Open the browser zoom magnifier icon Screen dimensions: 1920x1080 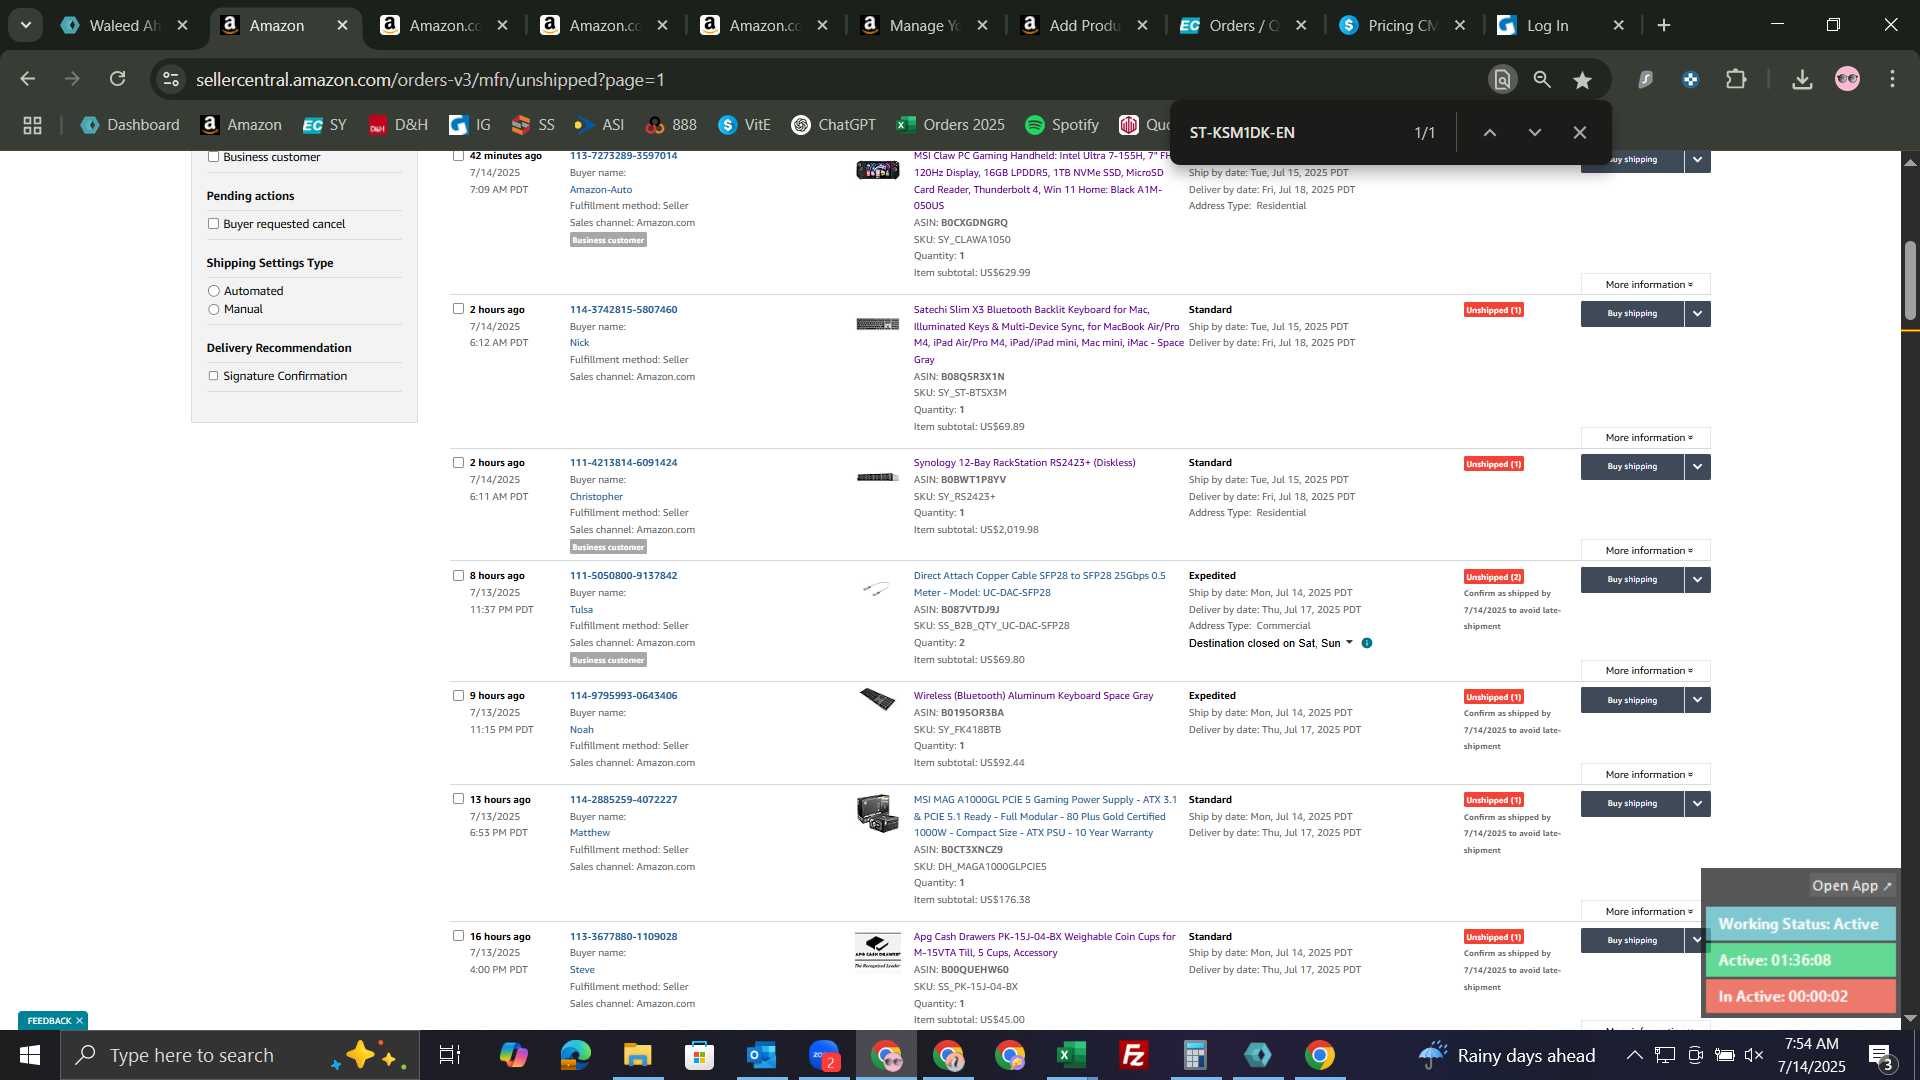[1542, 80]
